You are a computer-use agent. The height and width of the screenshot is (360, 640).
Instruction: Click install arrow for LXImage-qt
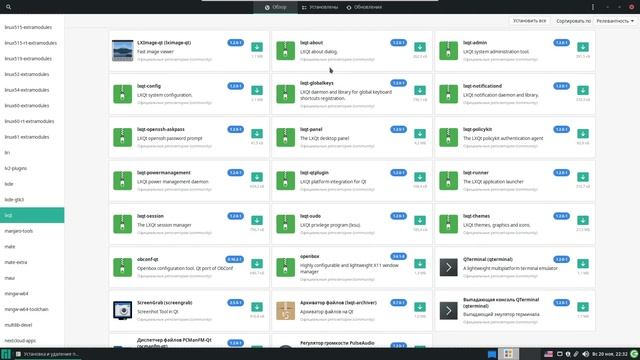[x=257, y=47]
